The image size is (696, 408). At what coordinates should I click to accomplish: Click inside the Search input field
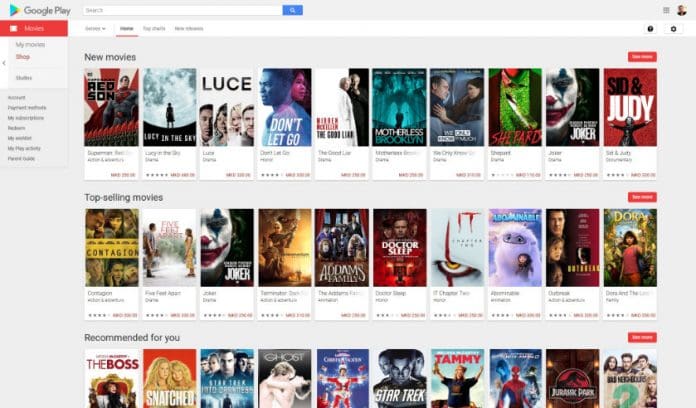(180, 10)
